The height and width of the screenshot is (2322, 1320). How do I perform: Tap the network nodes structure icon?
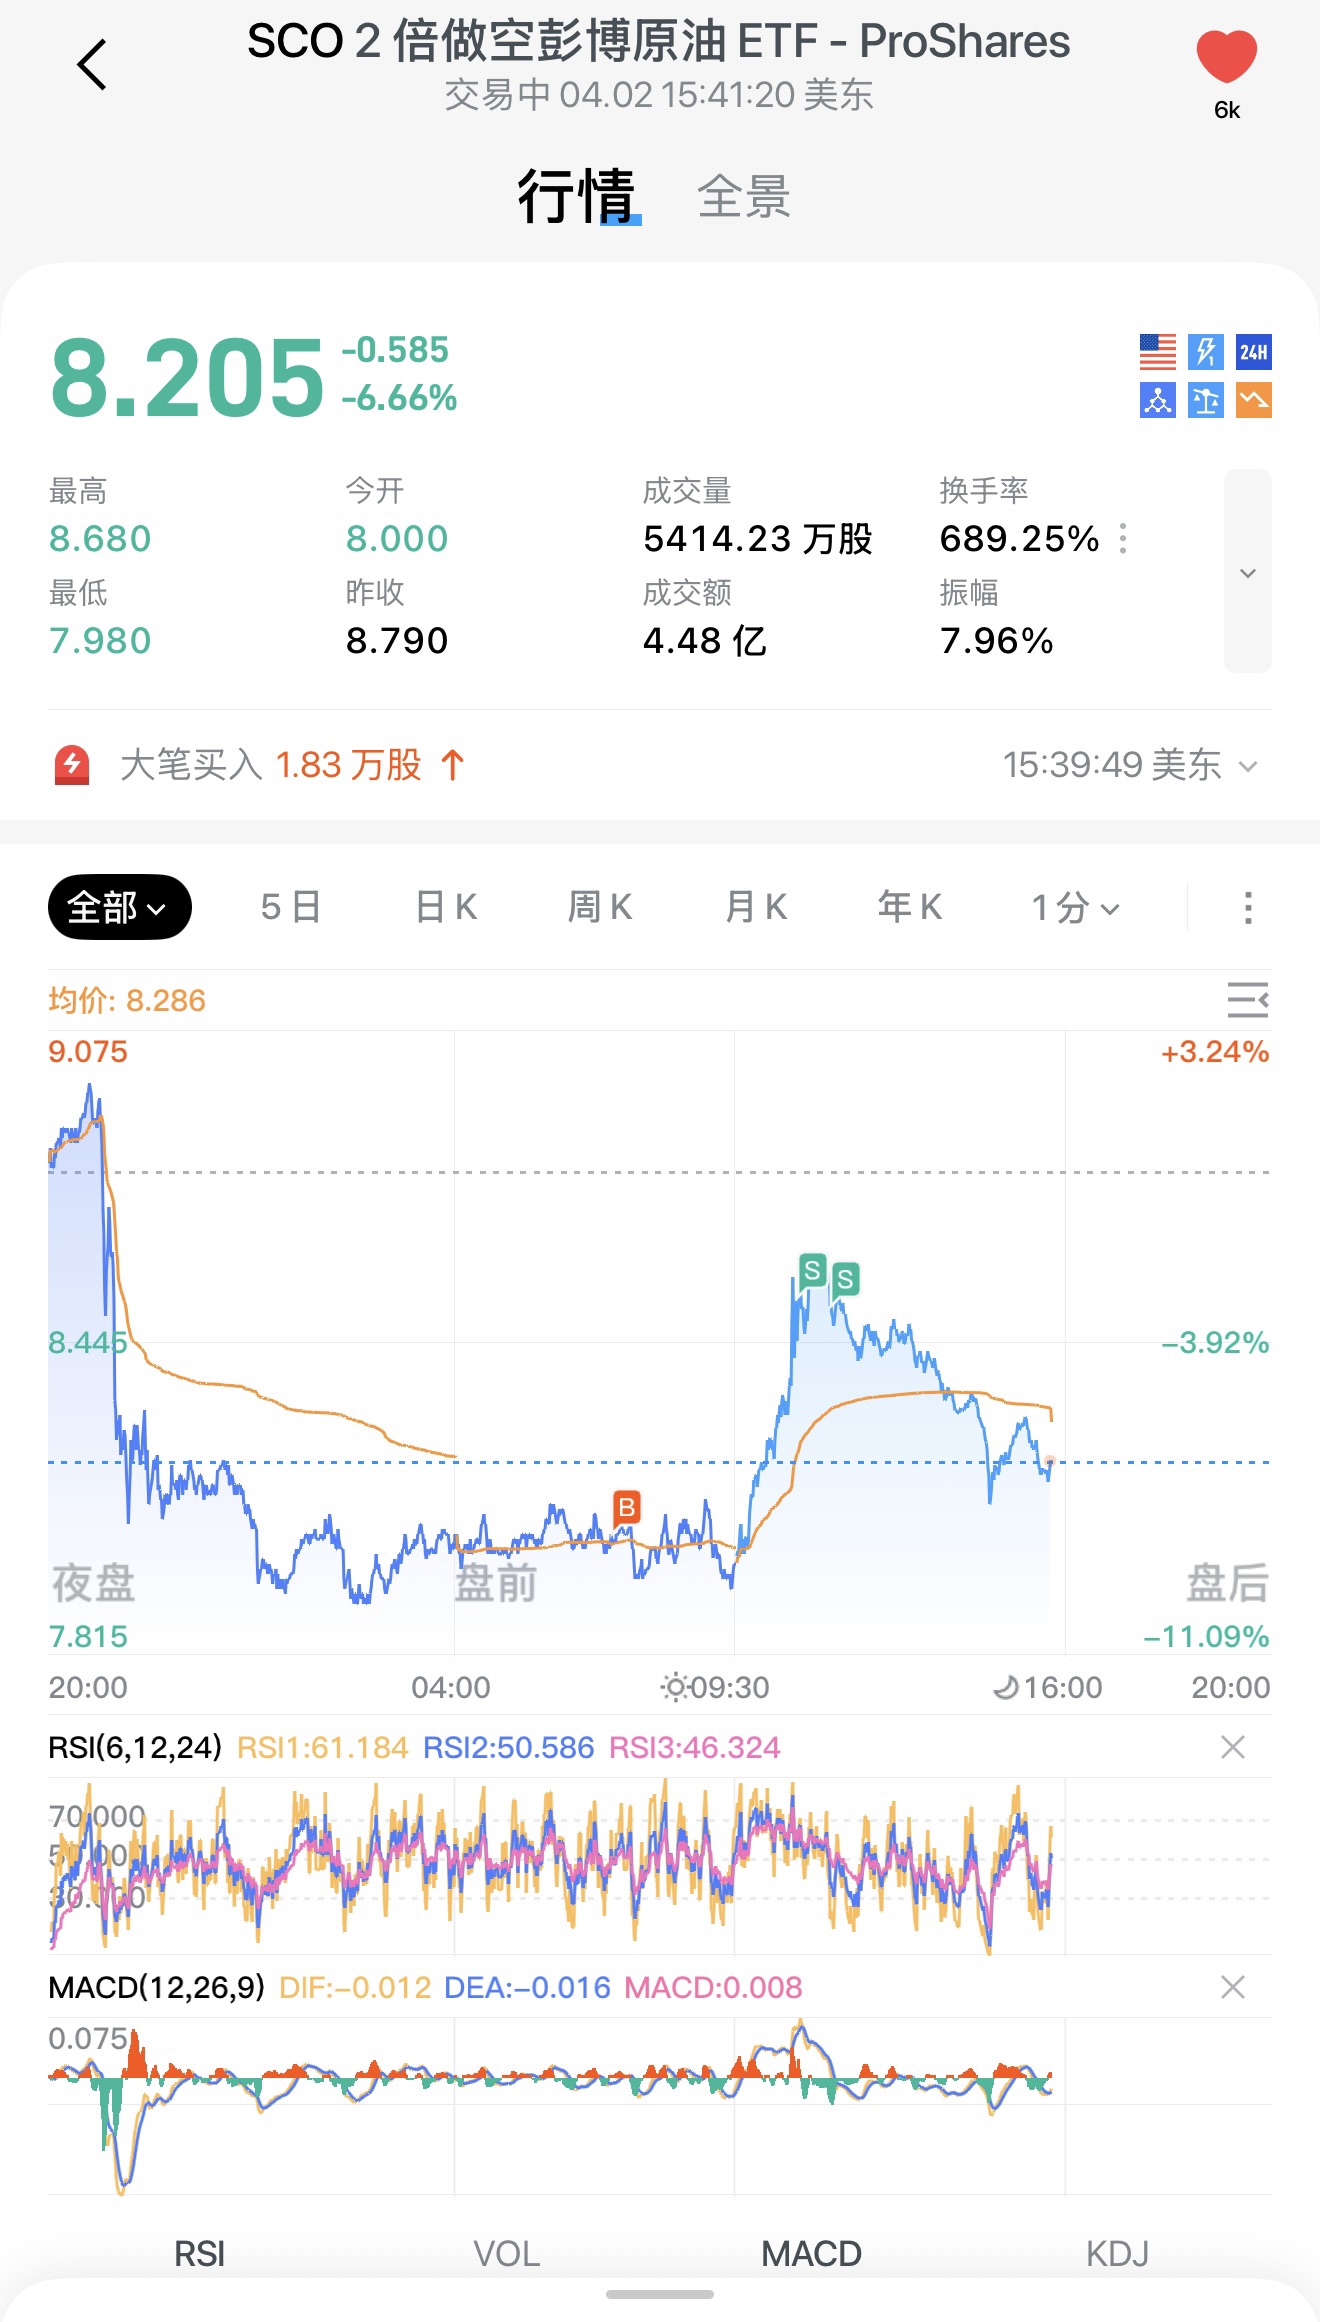(1158, 401)
